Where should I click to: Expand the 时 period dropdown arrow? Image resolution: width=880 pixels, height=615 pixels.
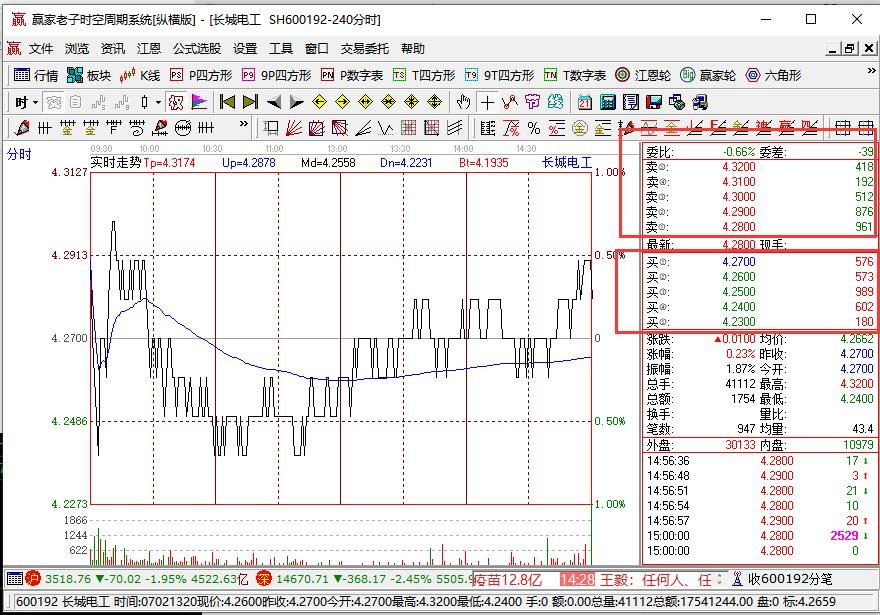[36, 103]
